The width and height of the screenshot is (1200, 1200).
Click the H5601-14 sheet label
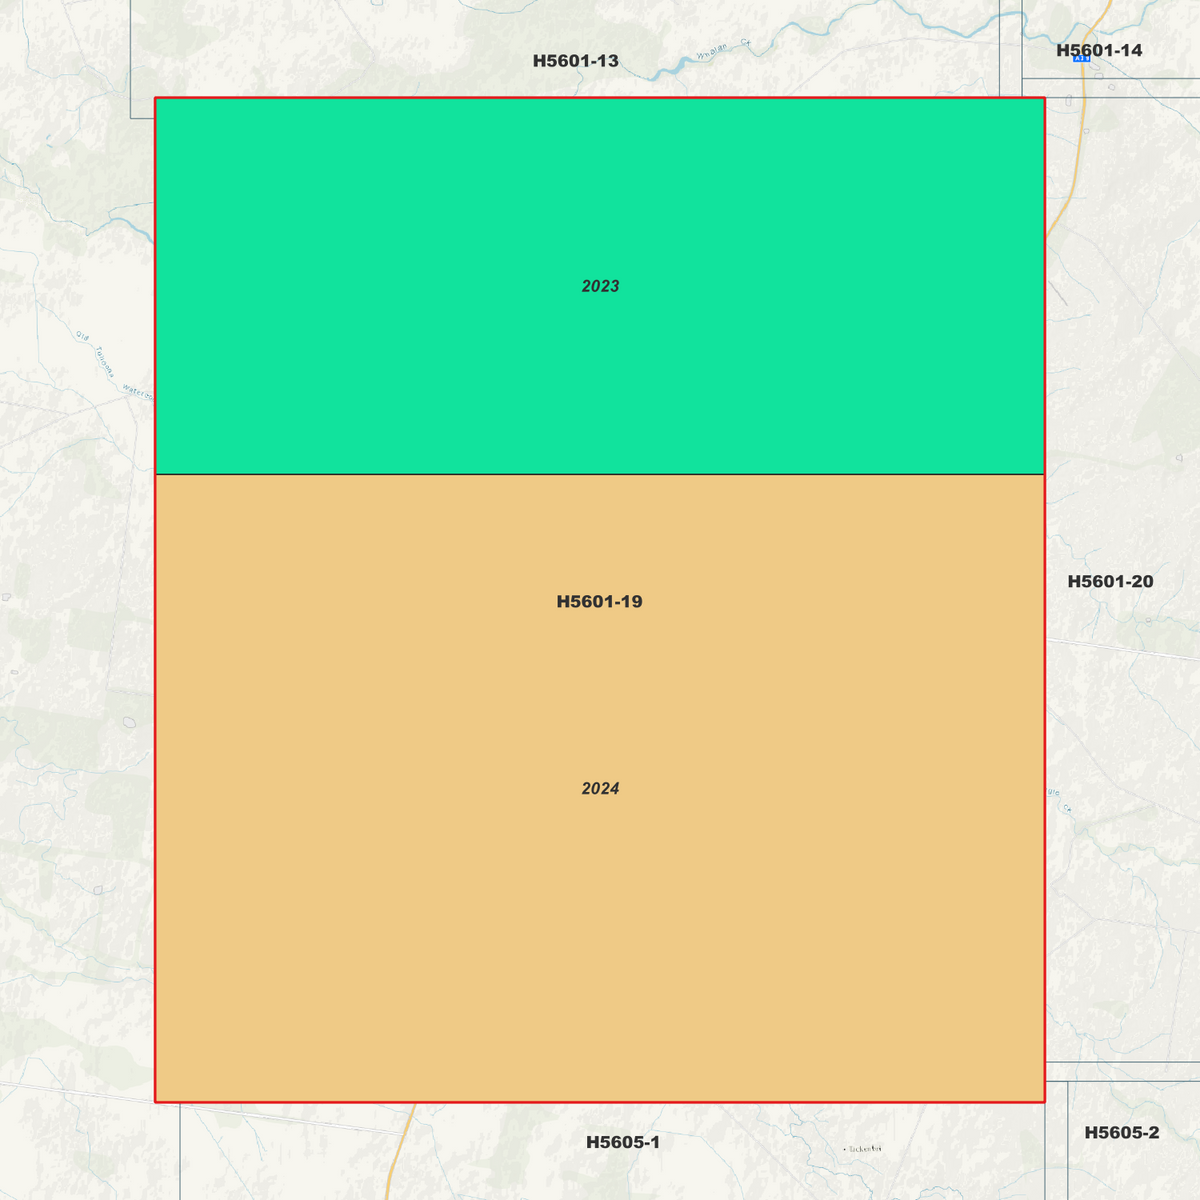click(1099, 50)
